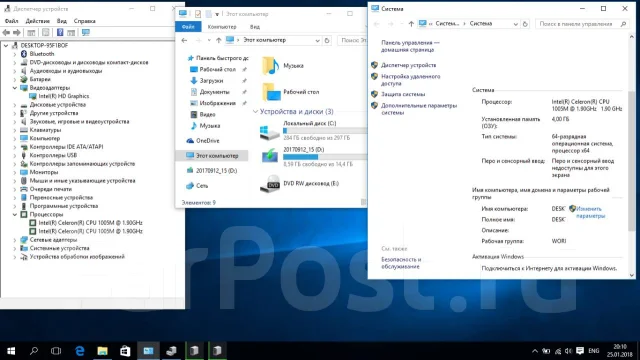Click the up arrow in System window navigation
The height and width of the screenshot is (360, 640).
coord(411,24)
